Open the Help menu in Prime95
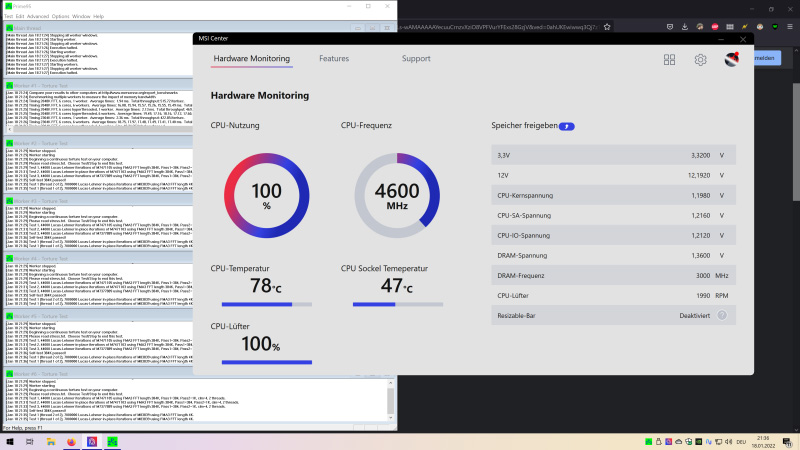The width and height of the screenshot is (800, 450). [x=98, y=16]
